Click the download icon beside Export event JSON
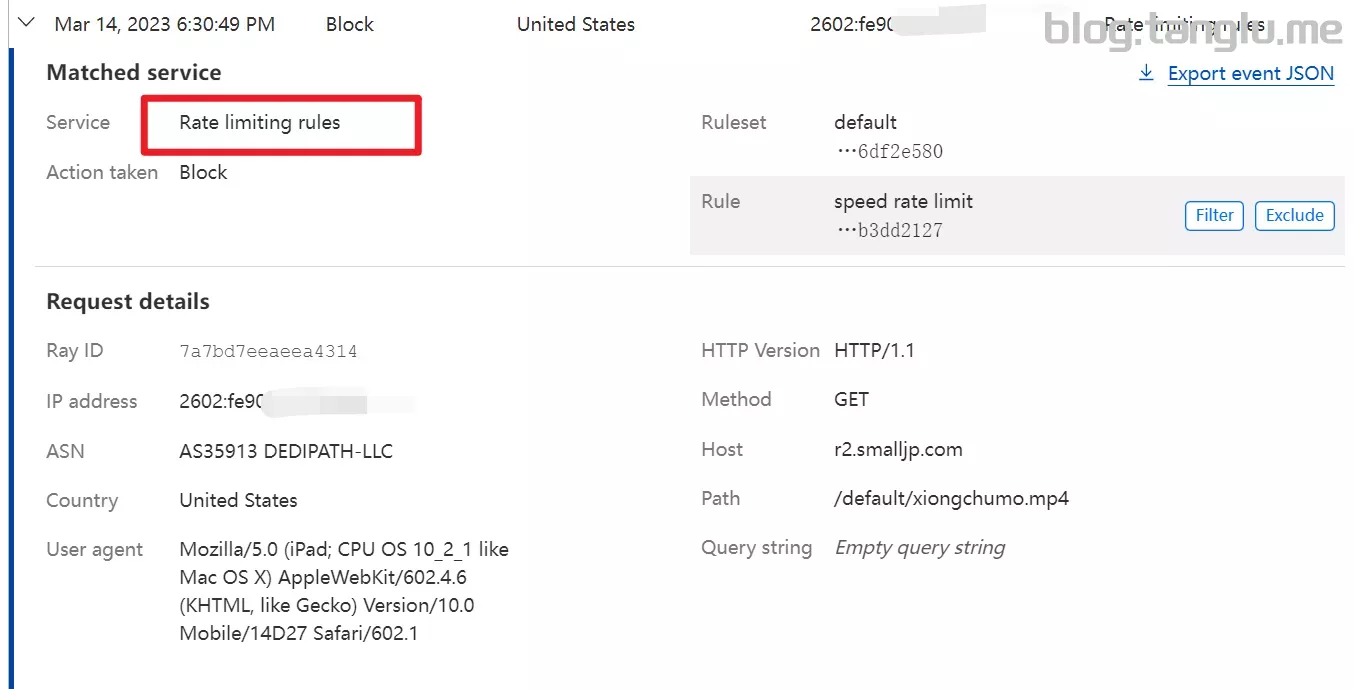This screenshot has height=689, width=1353. click(x=1146, y=73)
